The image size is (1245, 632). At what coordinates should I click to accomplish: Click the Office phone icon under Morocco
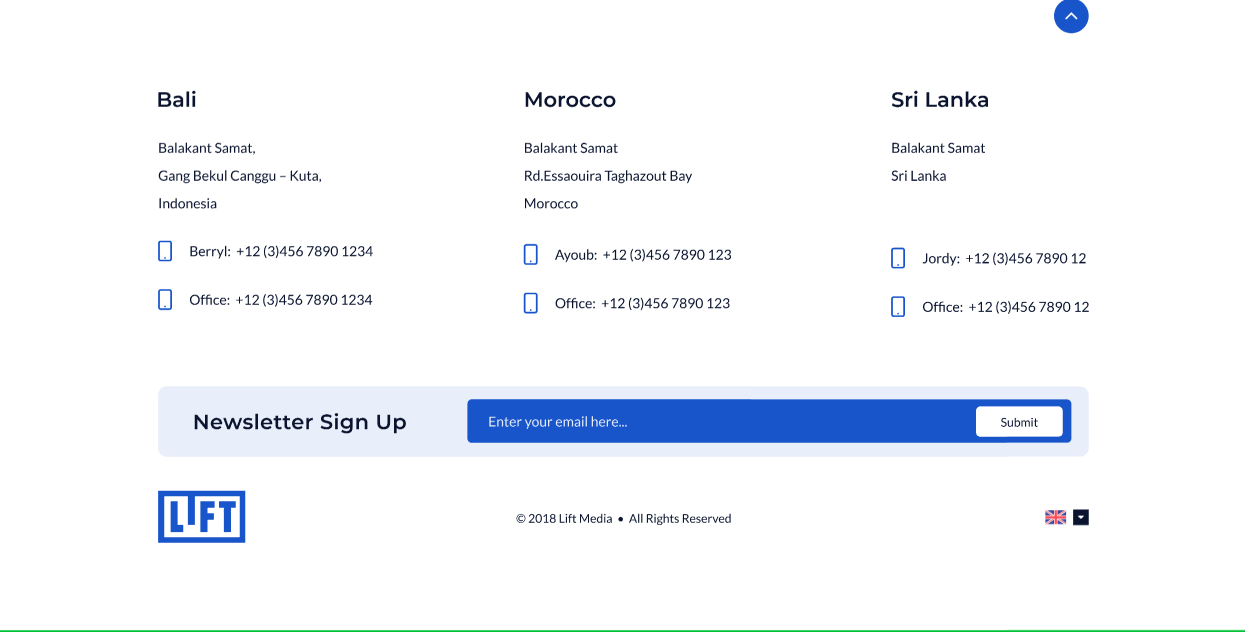[x=531, y=303]
